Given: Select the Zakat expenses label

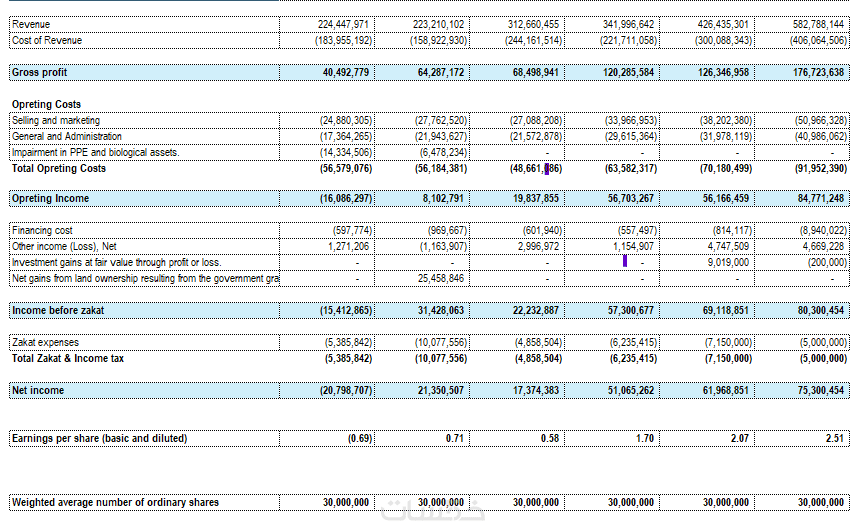Looking at the screenshot, I should (x=45, y=343).
